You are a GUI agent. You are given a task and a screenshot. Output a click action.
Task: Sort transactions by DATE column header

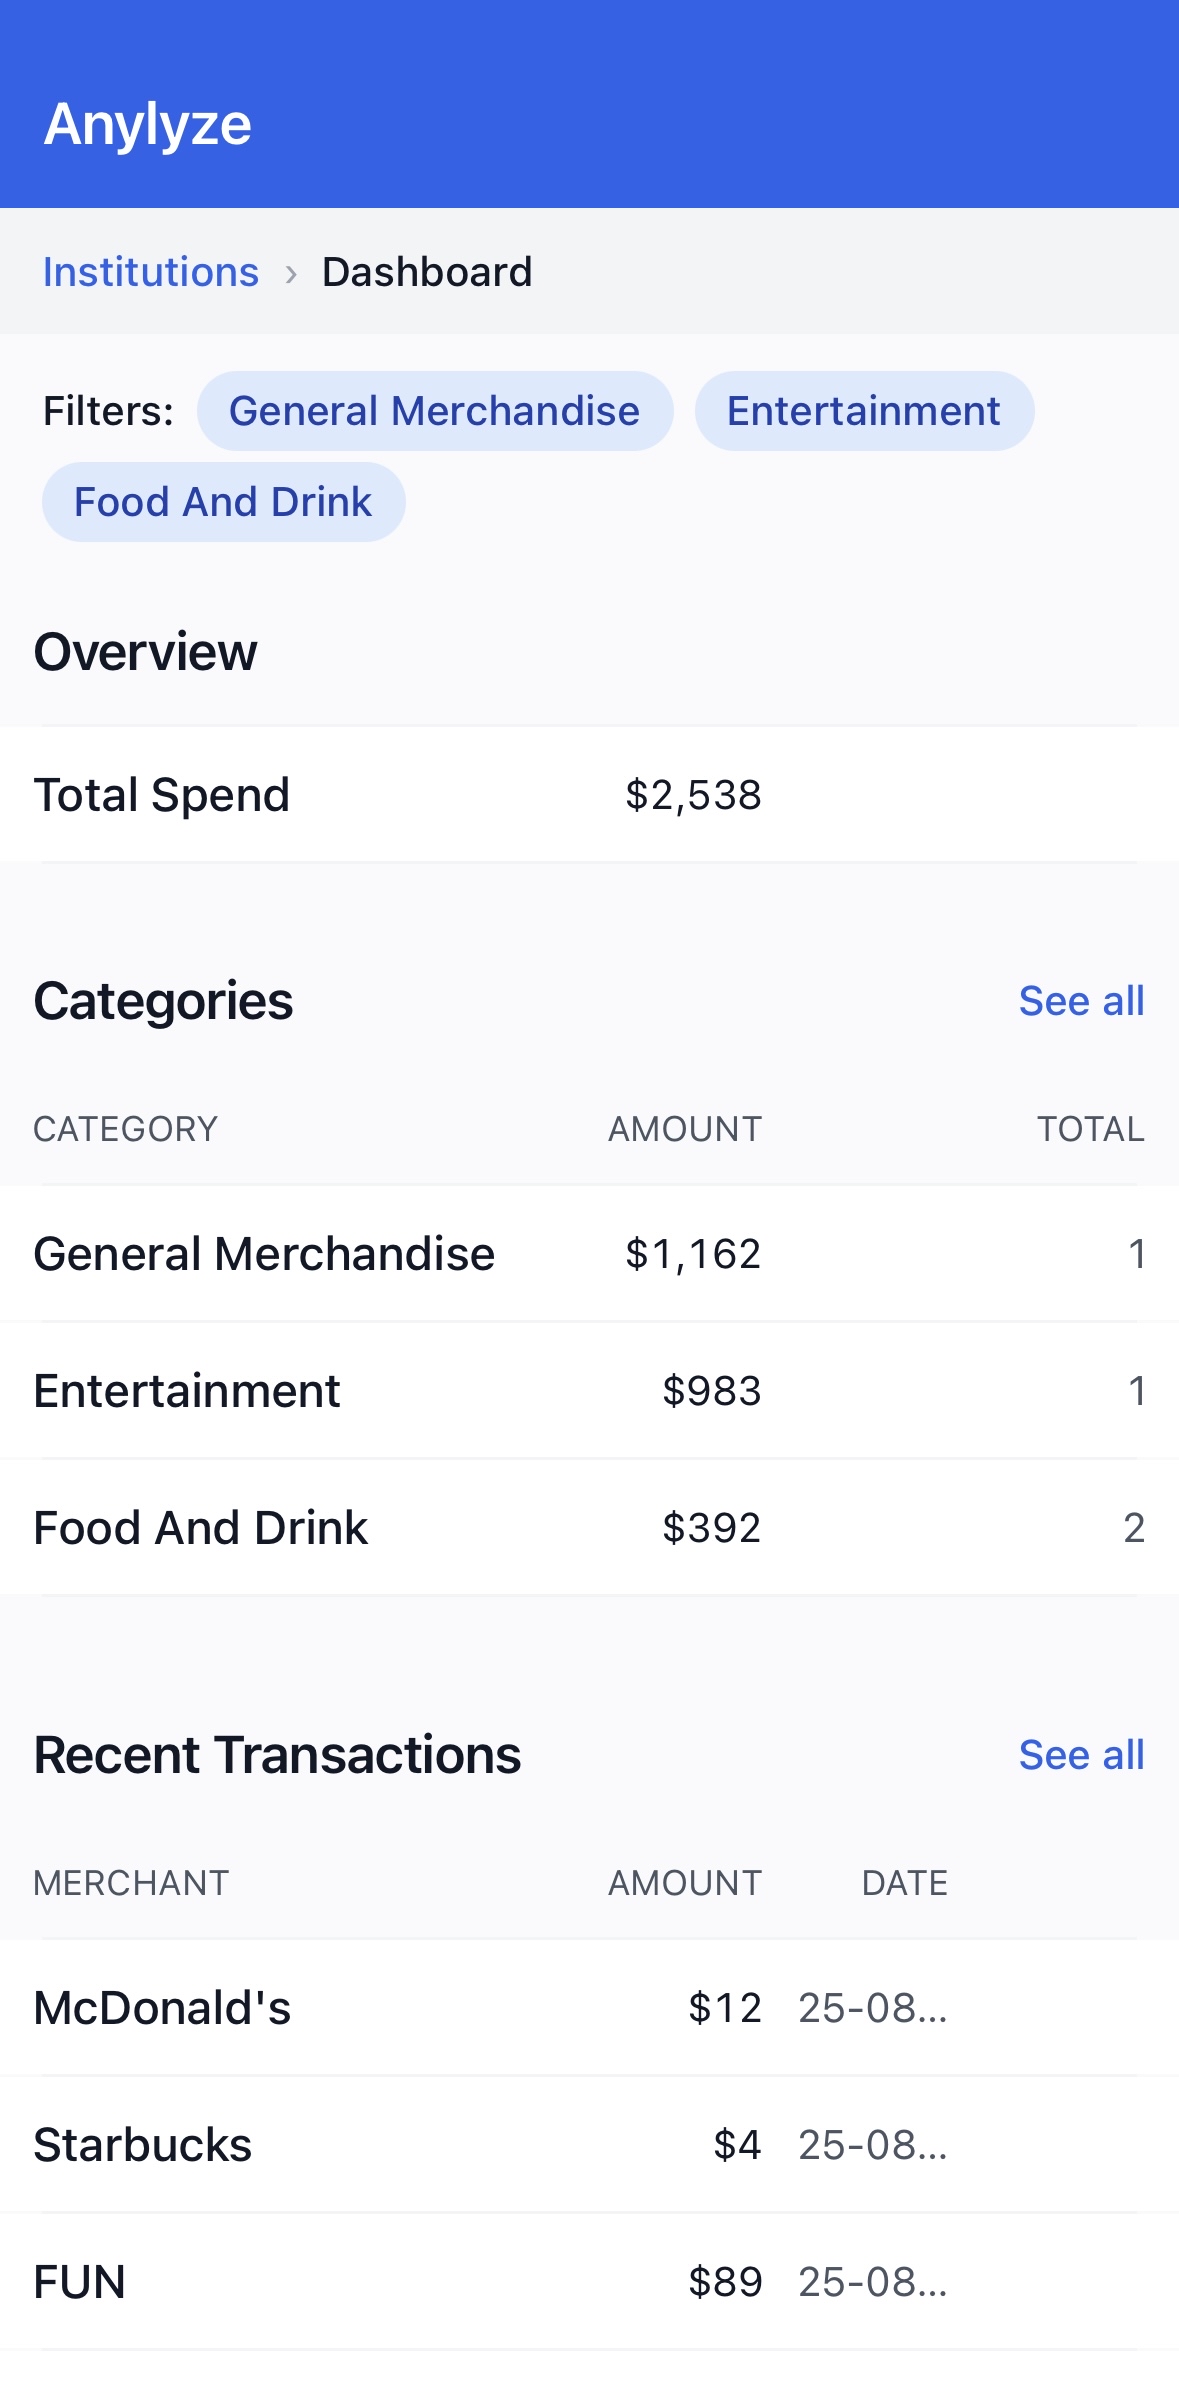click(905, 1883)
